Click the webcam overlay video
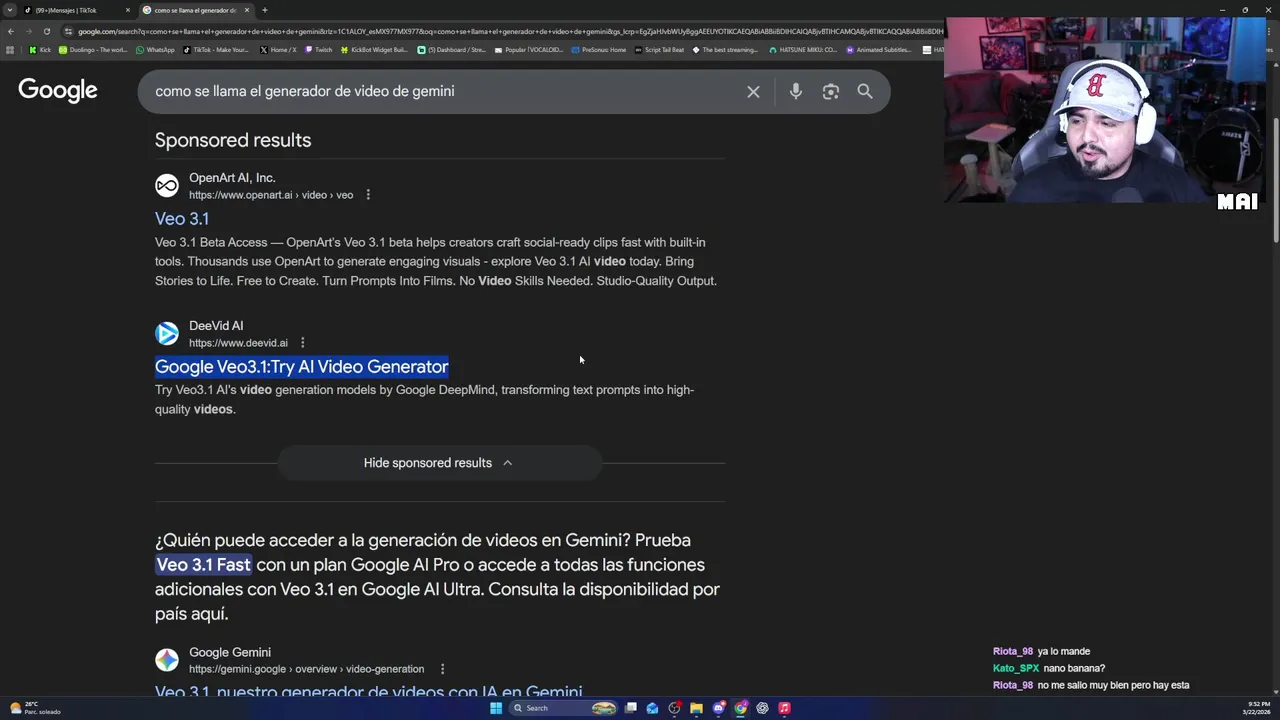Screen dimensions: 1280x720 (x=1105, y=110)
